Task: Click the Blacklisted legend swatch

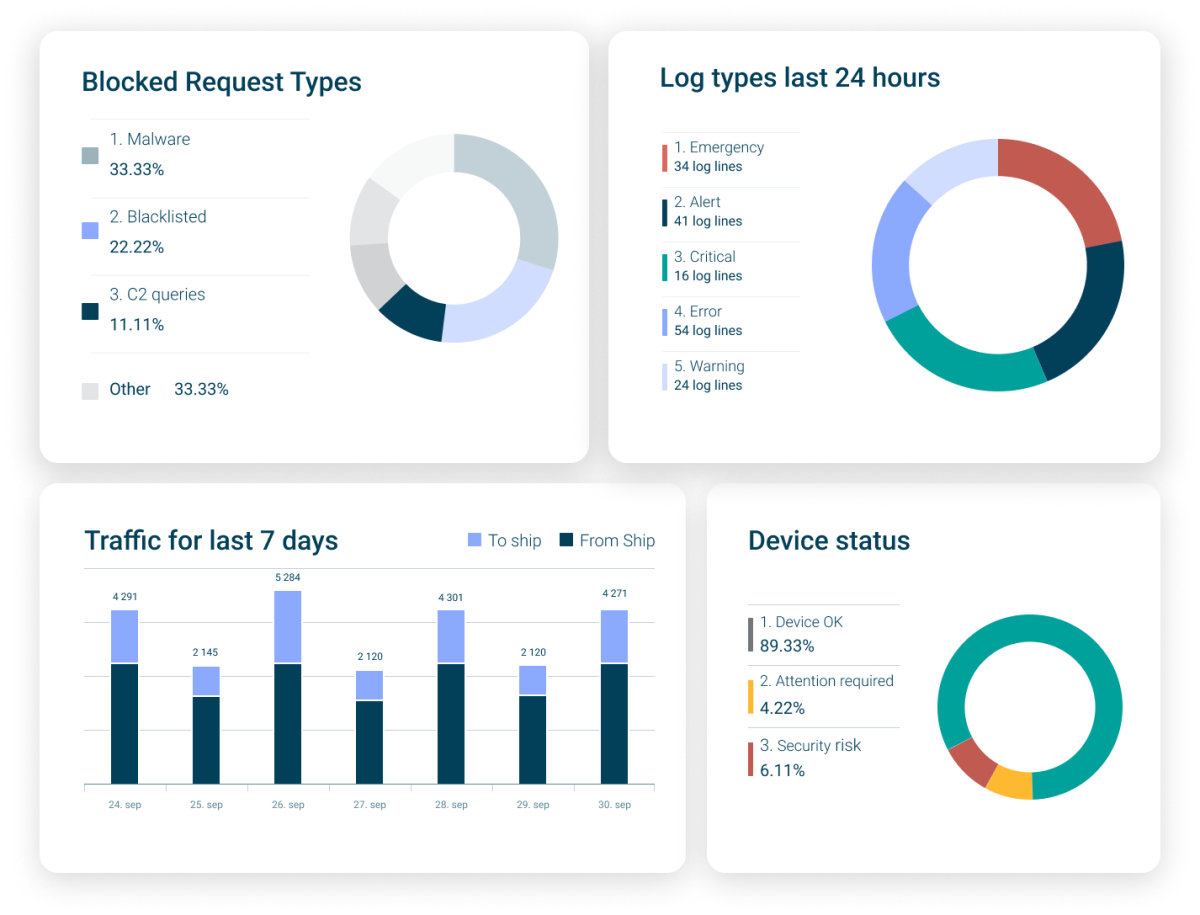Action: pos(90,231)
